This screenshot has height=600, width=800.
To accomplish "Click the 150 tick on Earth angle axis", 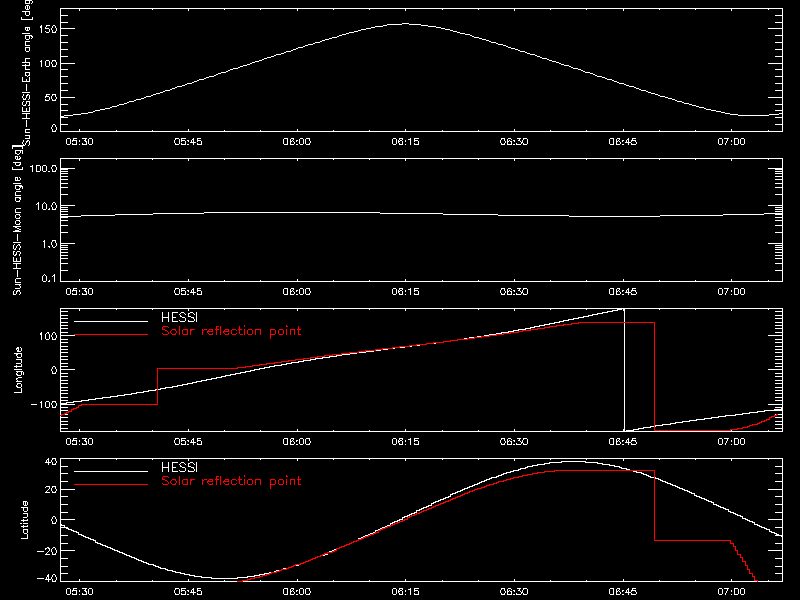I will pos(48,30).
